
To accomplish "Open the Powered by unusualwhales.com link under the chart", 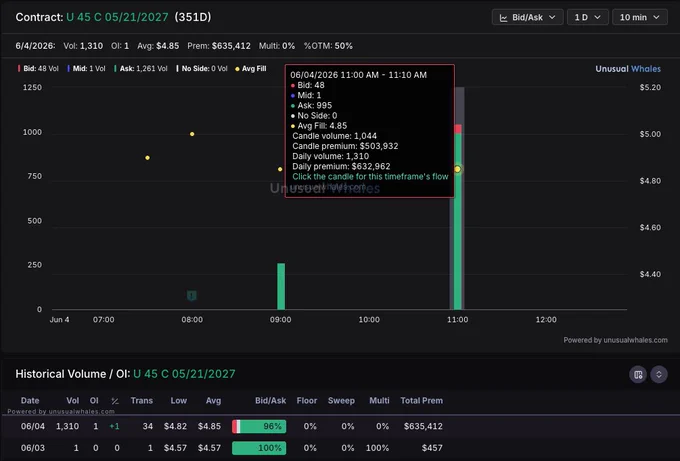I will 615,340.
